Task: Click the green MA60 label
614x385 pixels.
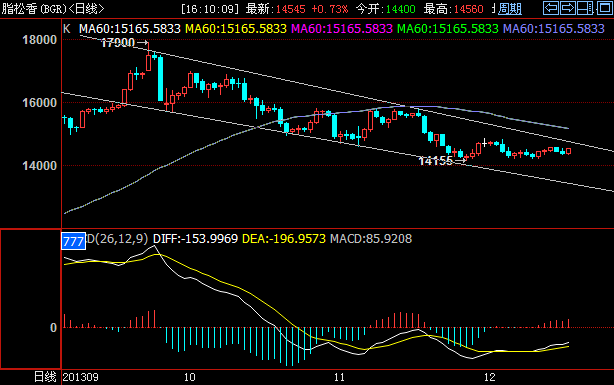Action: click(x=448, y=29)
